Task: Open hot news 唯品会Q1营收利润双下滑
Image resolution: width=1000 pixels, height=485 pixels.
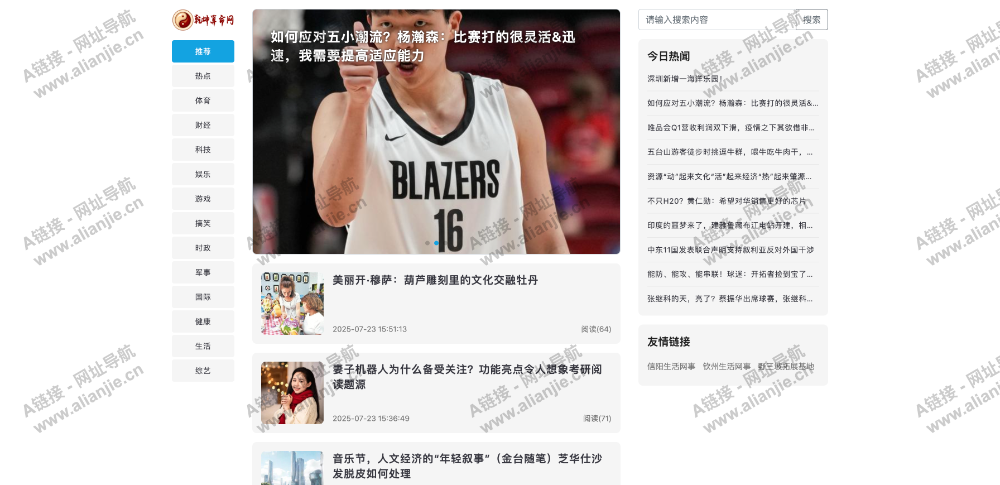Action: point(733,128)
